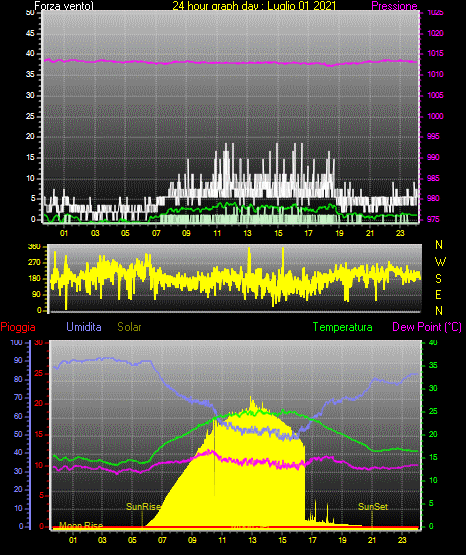This screenshot has width=466, height=555.
Task: Click the Pioggia legend label
Action: click(x=18, y=327)
